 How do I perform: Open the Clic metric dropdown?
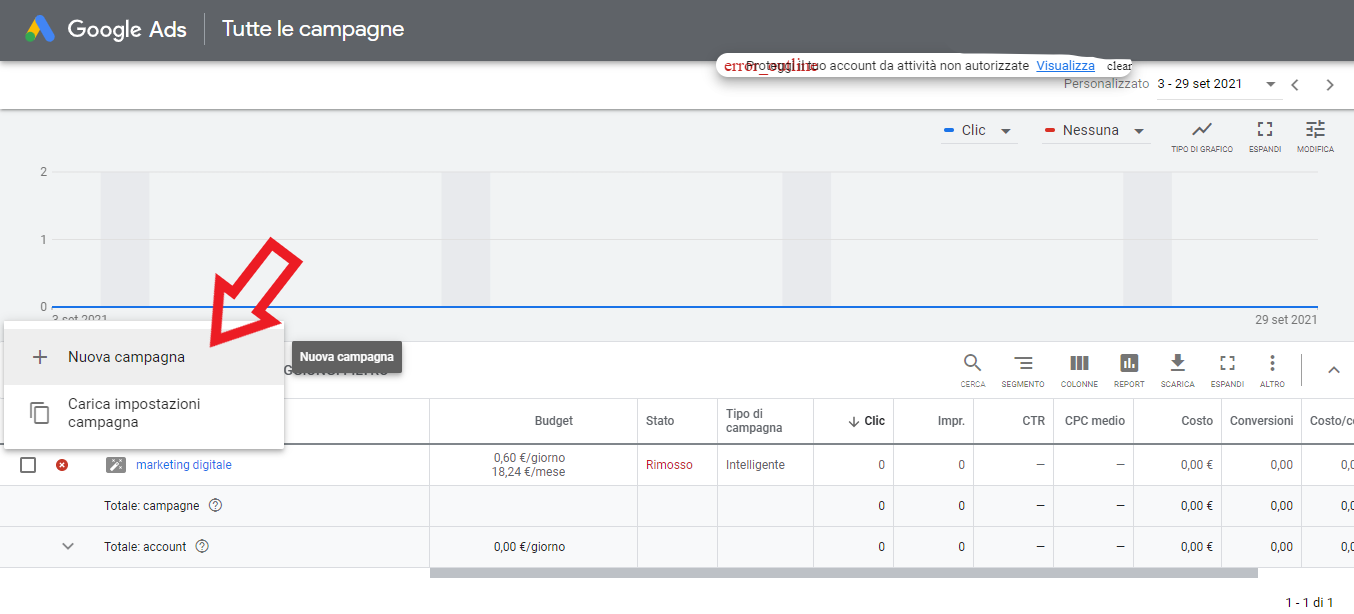coord(979,131)
